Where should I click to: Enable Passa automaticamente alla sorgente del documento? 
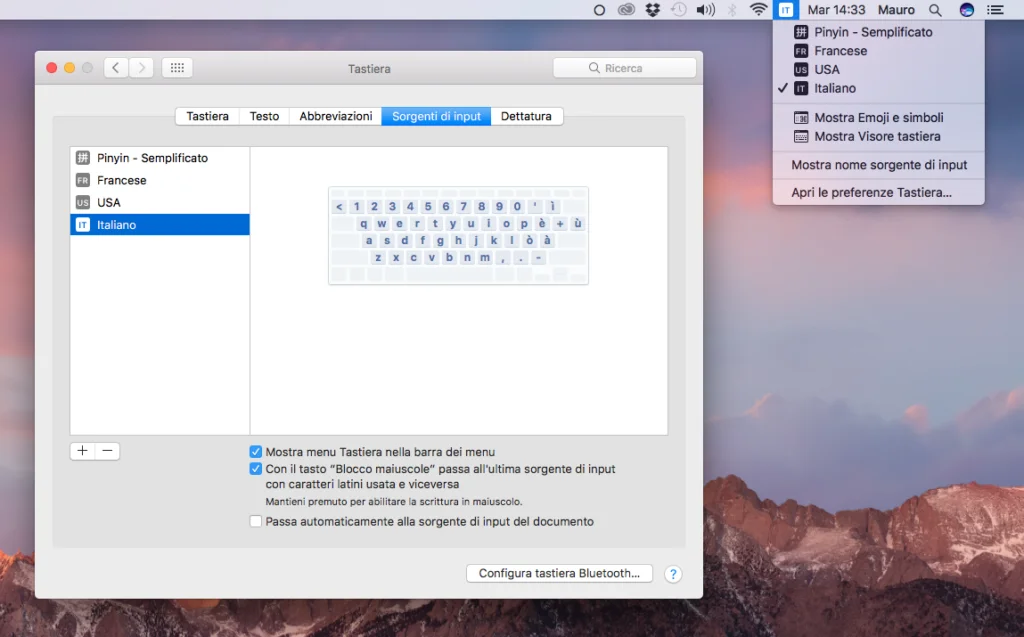tap(255, 521)
